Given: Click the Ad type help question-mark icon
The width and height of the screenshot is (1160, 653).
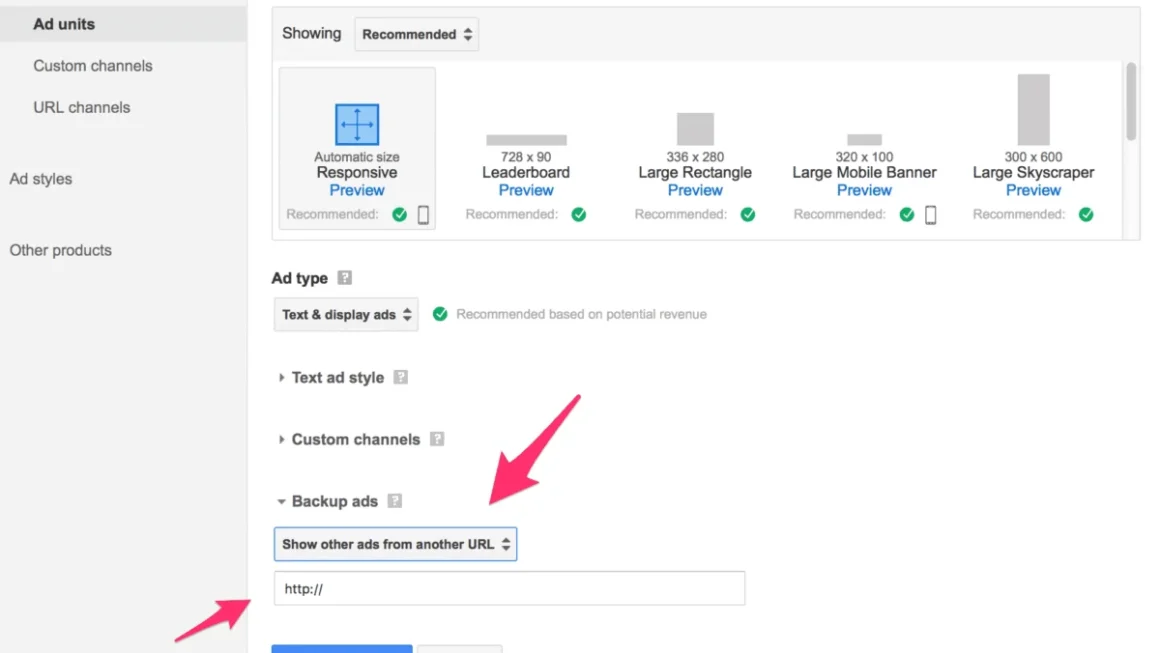Looking at the screenshot, I should click(x=345, y=277).
